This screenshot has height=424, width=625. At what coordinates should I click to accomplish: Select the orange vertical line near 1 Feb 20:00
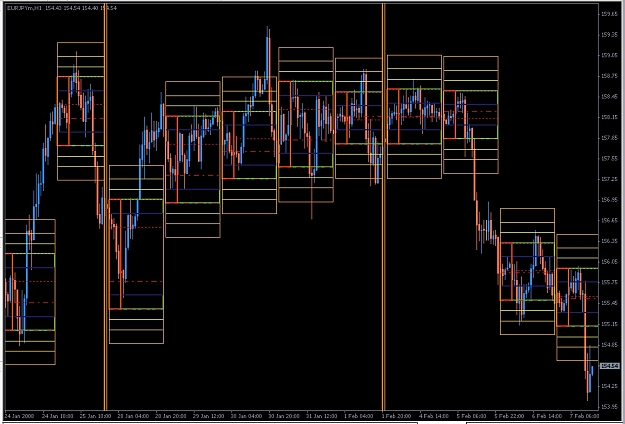pos(383,206)
